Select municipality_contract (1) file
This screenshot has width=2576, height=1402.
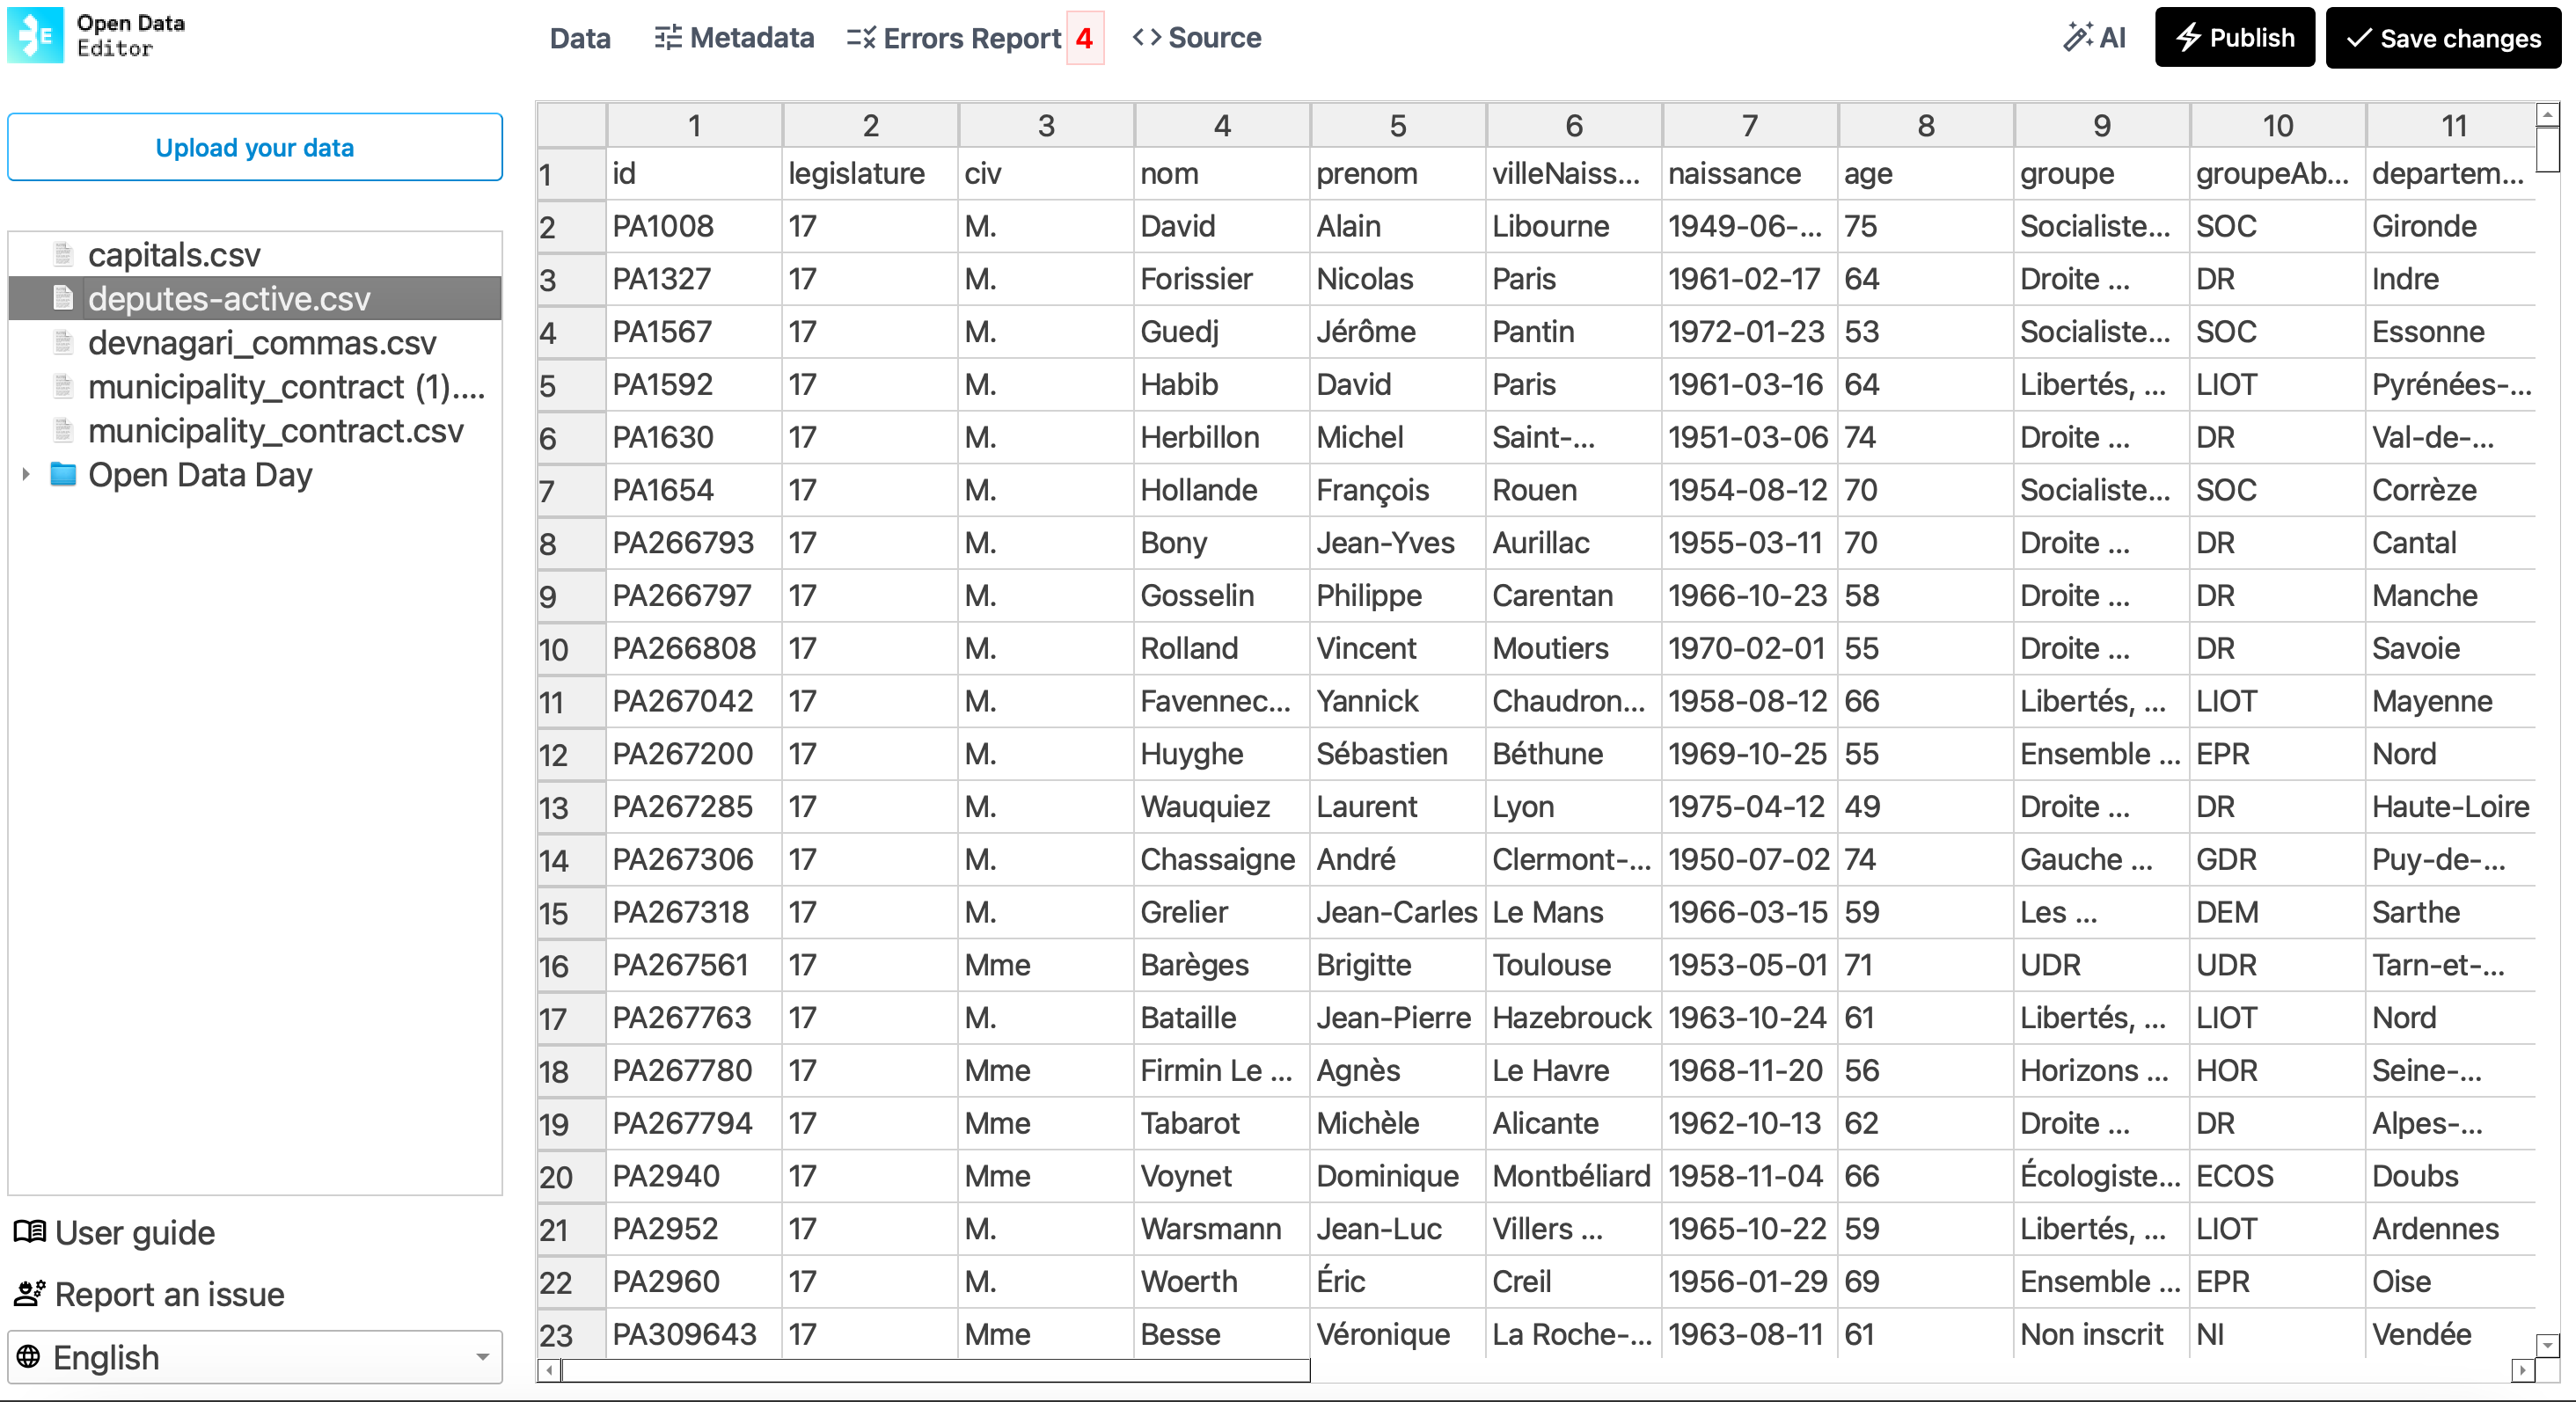(254, 386)
